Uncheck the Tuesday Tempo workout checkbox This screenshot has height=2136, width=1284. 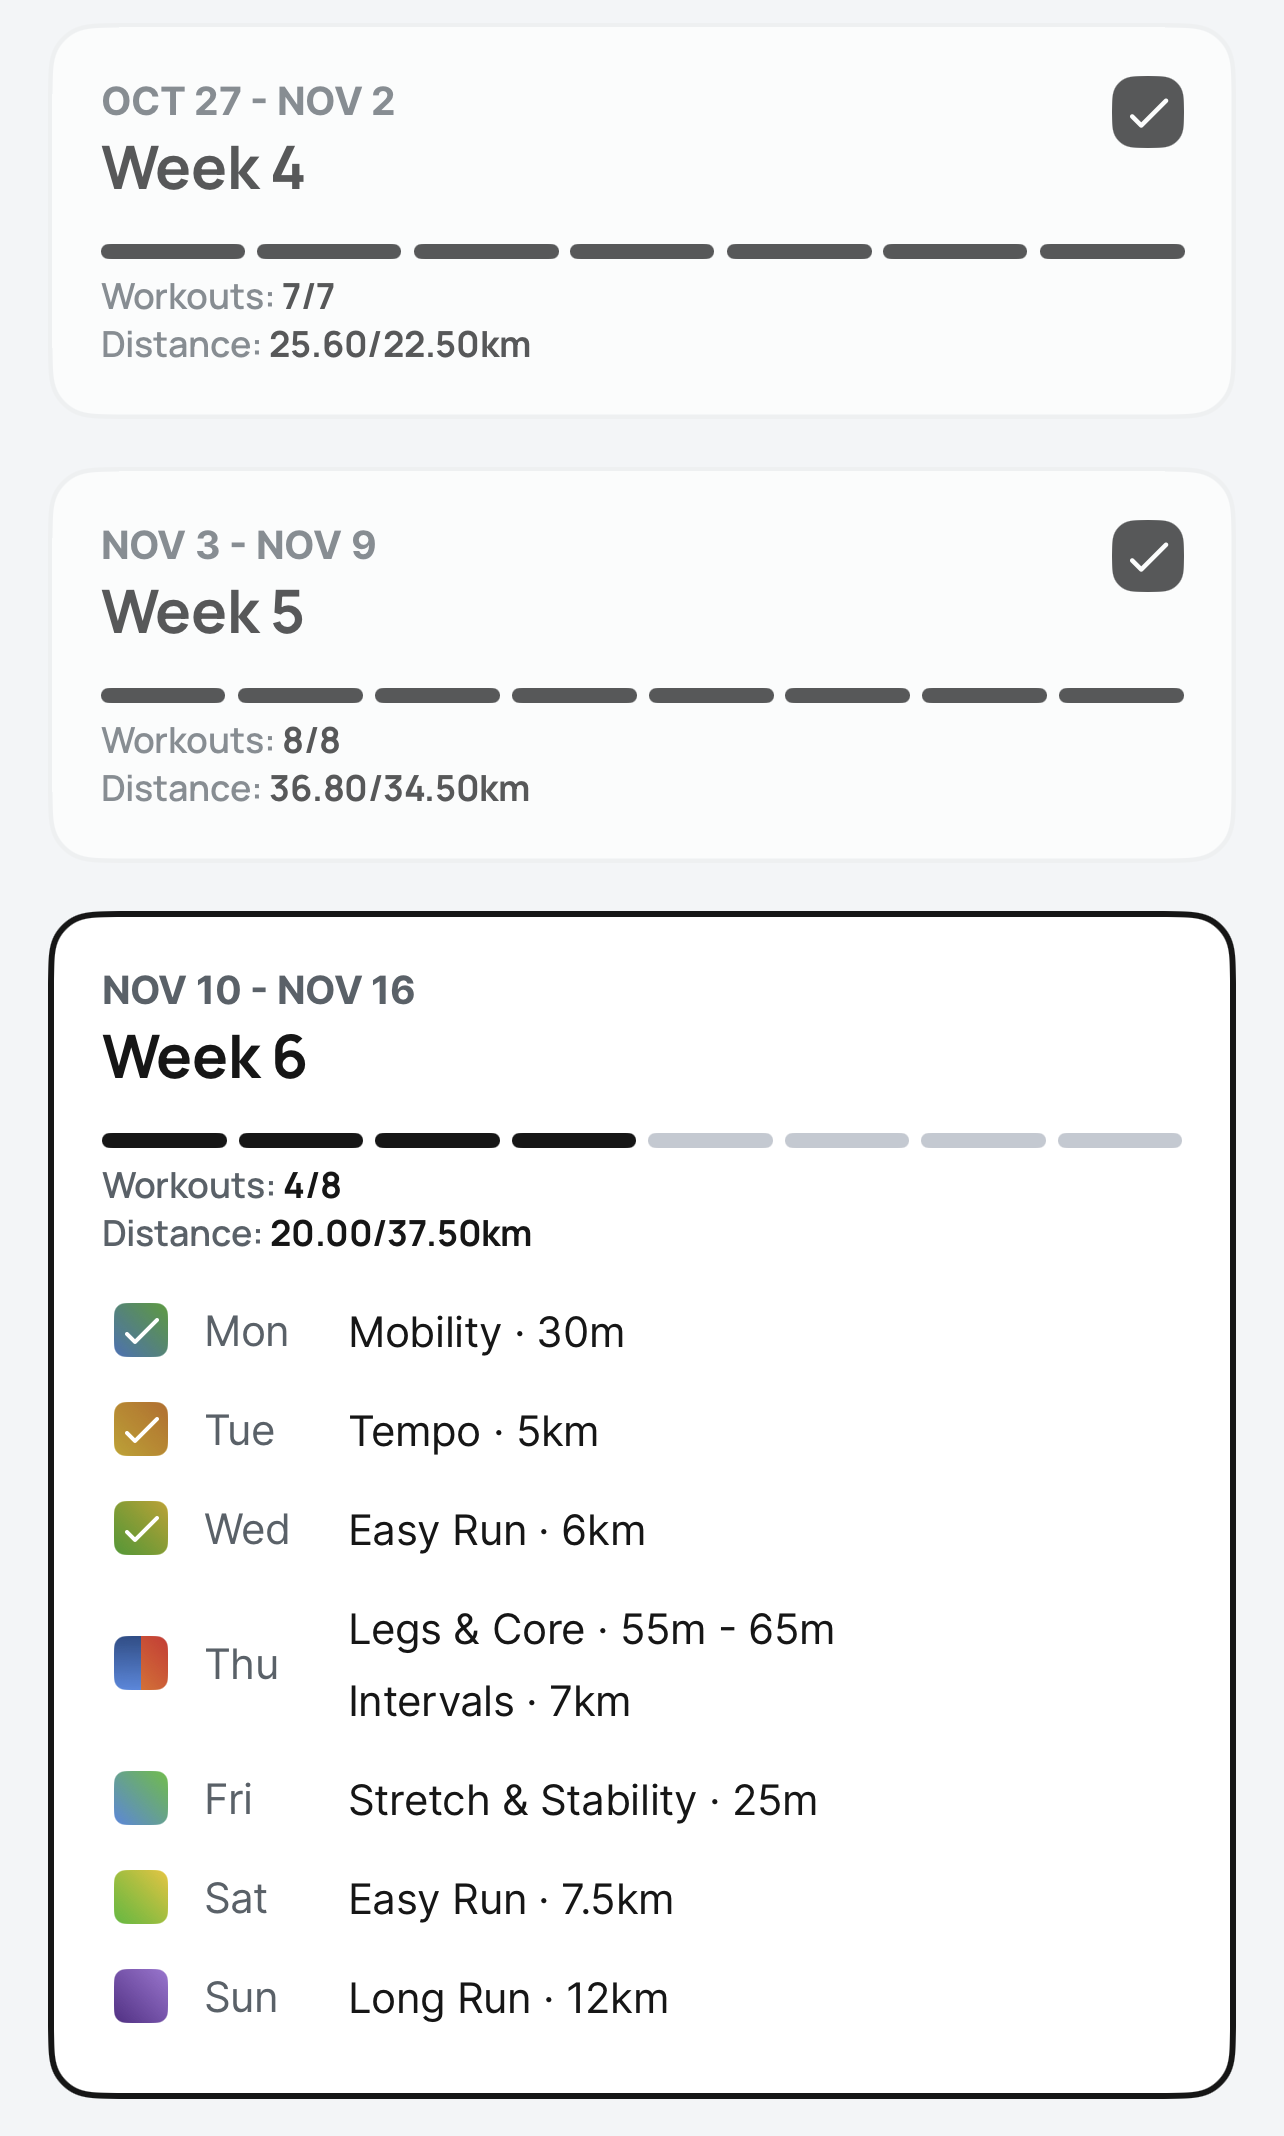pos(141,1429)
